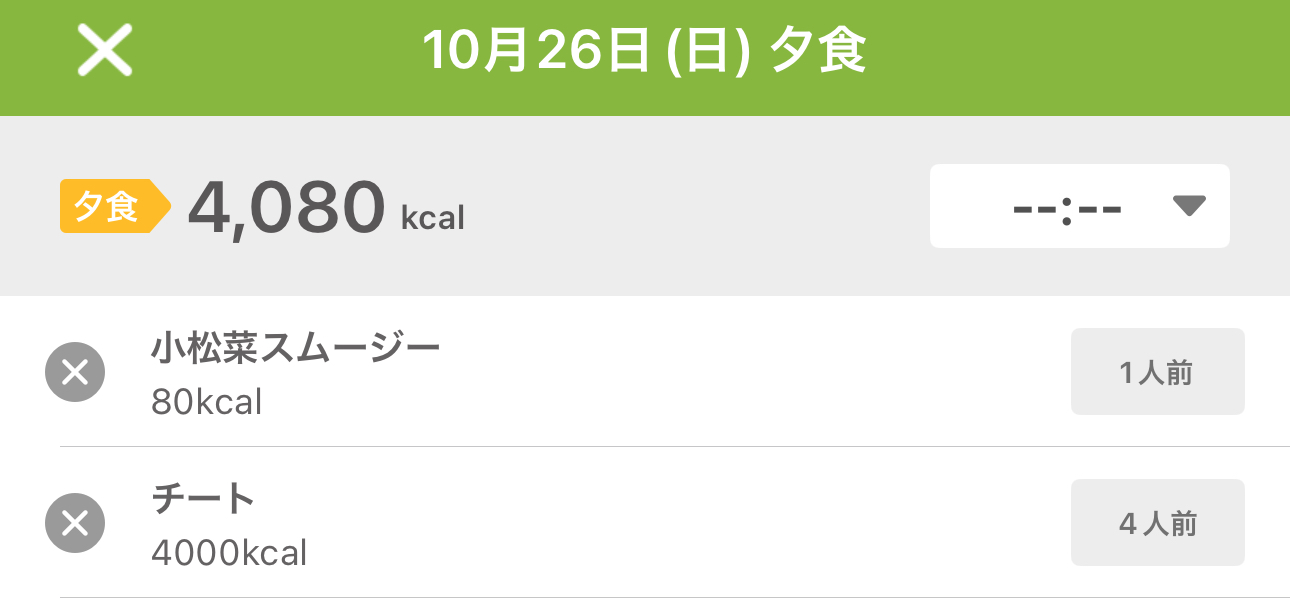Click the 夕食 word in the header title

817,51
